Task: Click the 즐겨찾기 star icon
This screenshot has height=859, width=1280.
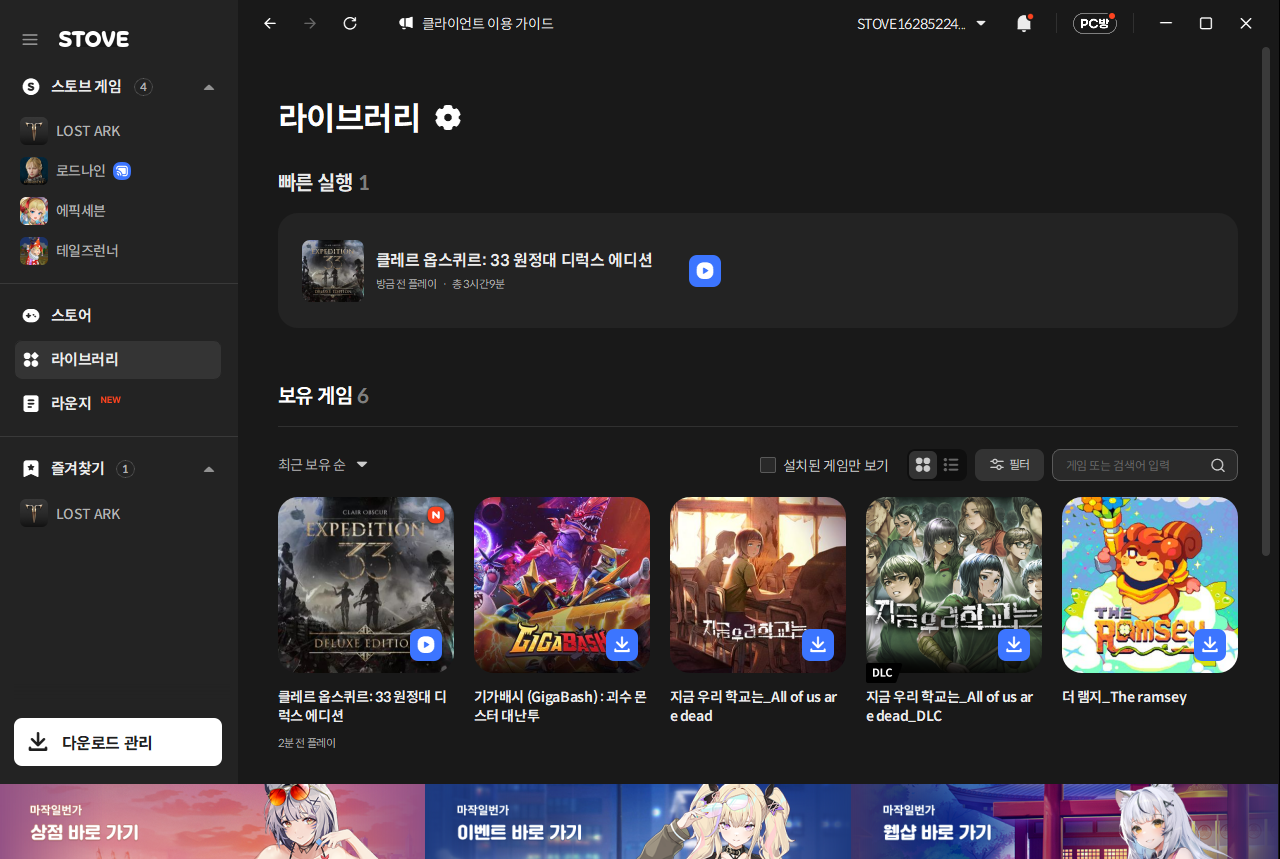Action: pyautogui.click(x=31, y=469)
